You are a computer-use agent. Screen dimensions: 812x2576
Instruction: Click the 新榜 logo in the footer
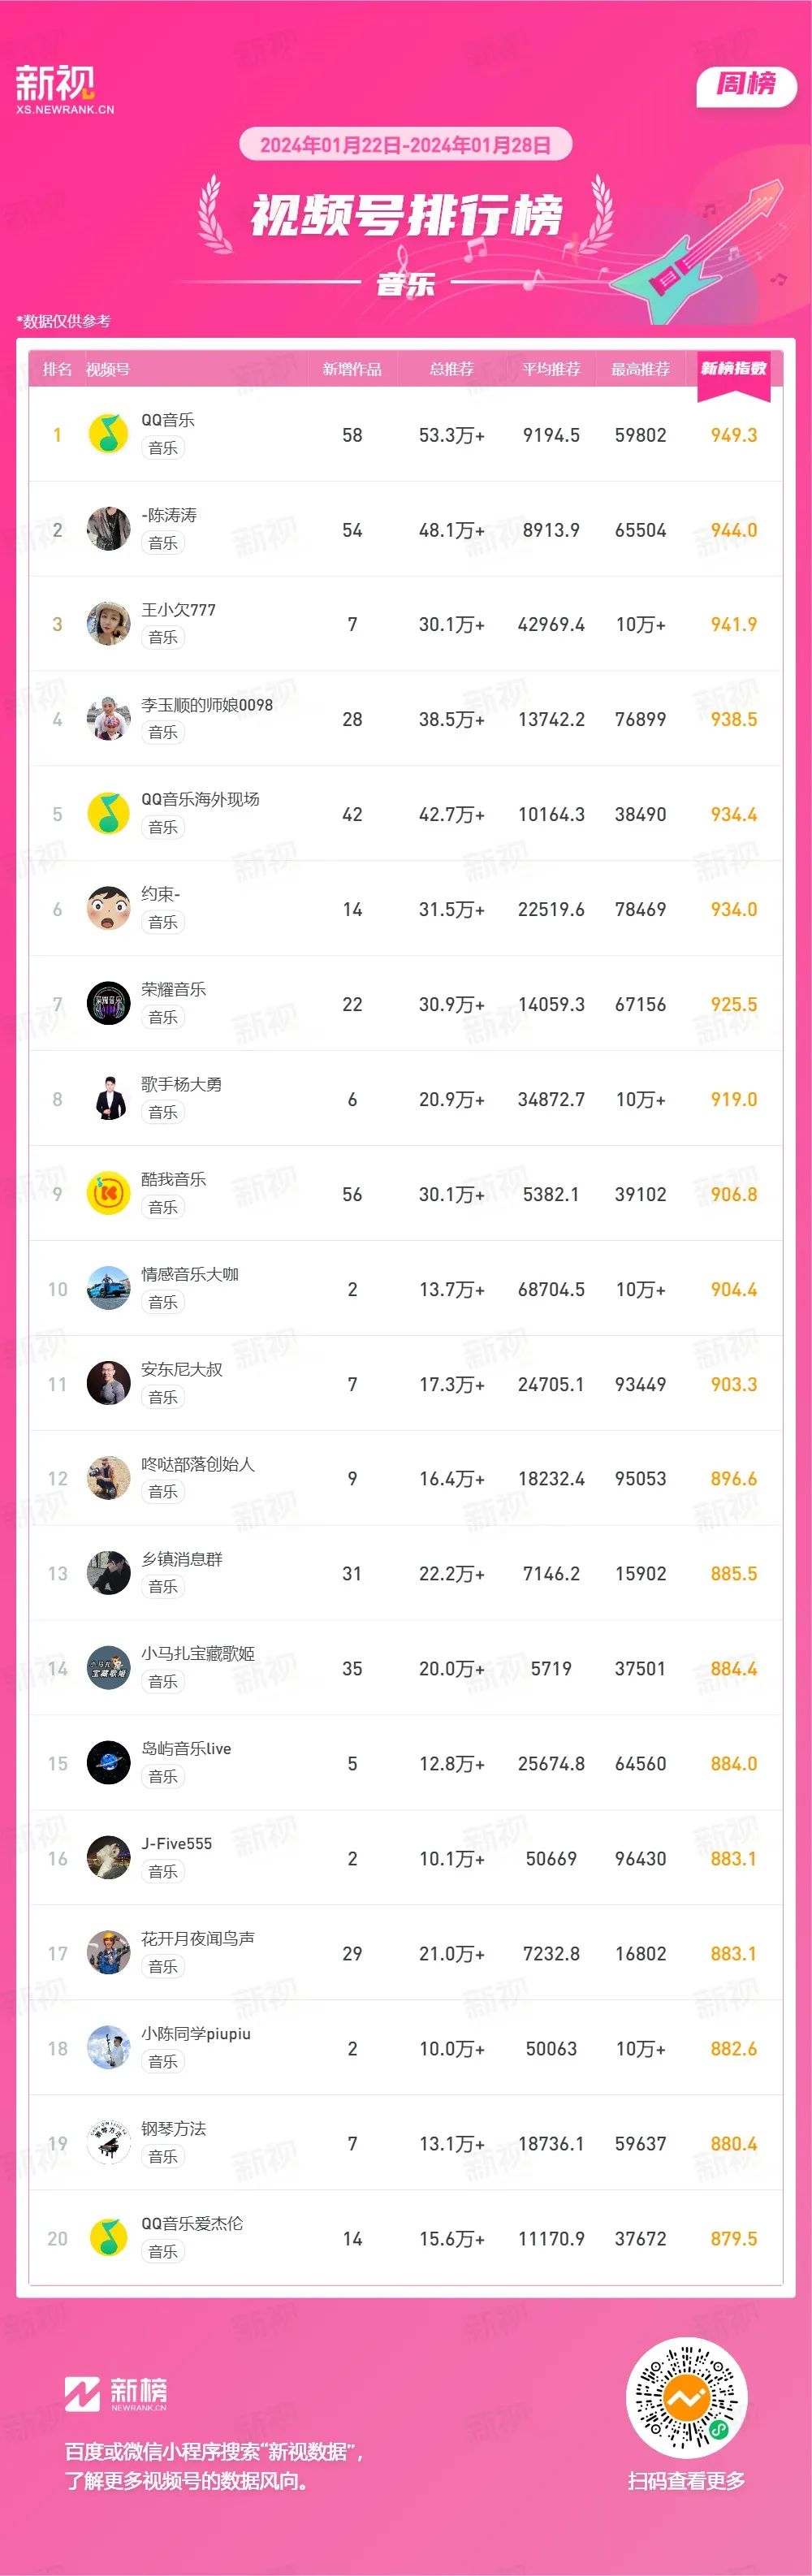pyautogui.click(x=116, y=2393)
